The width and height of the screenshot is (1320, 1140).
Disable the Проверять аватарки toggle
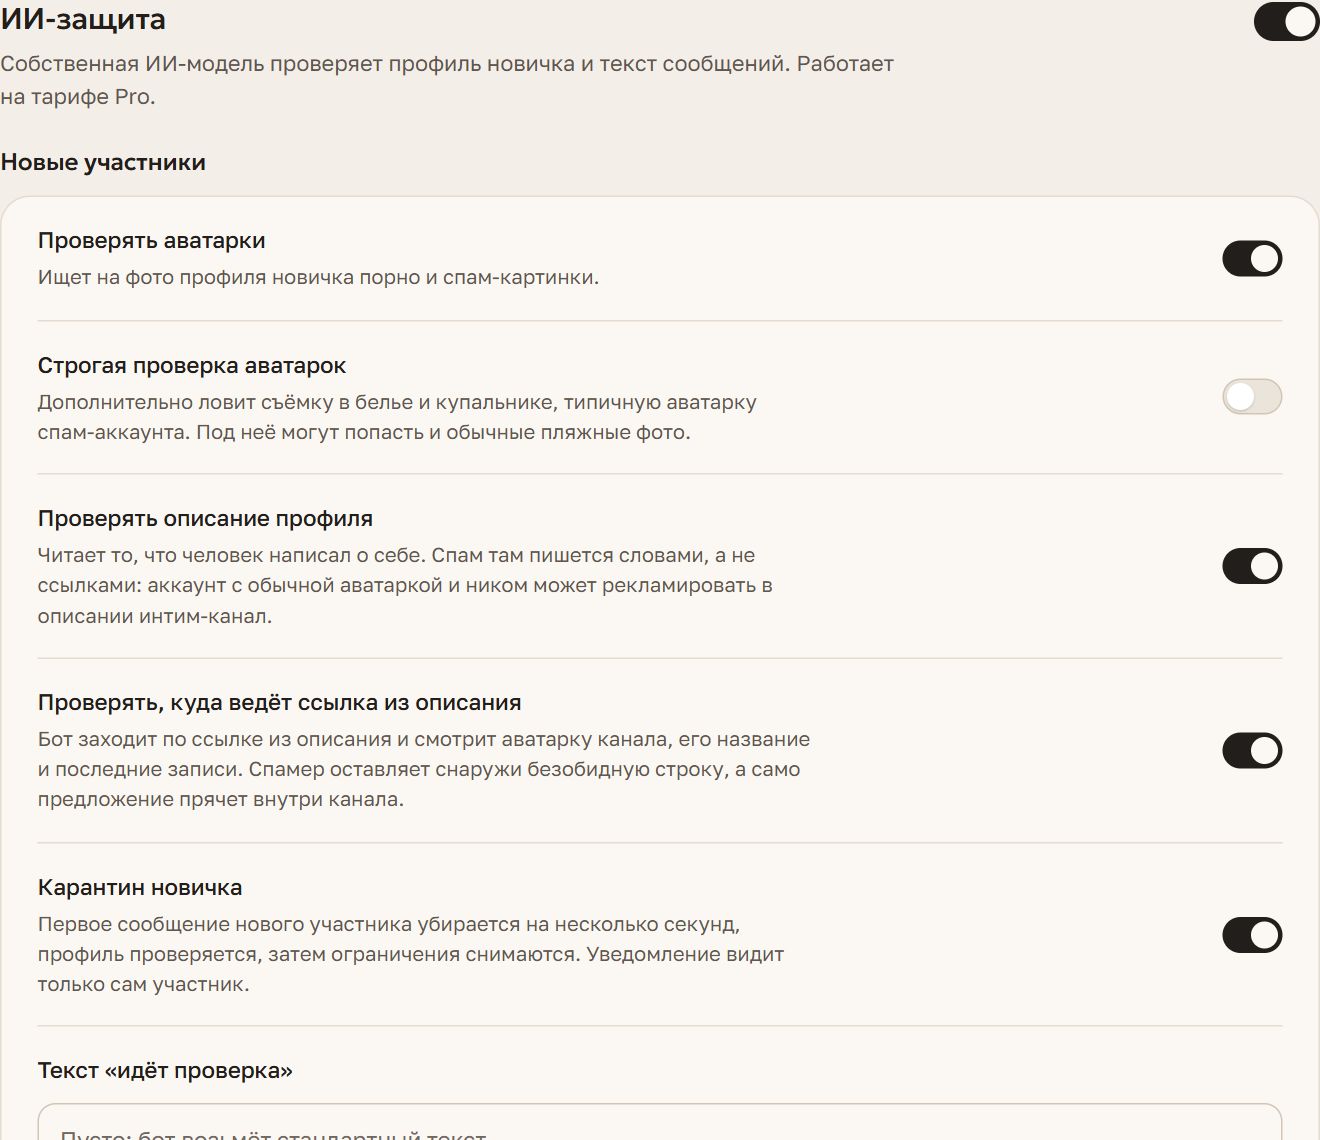click(1252, 259)
